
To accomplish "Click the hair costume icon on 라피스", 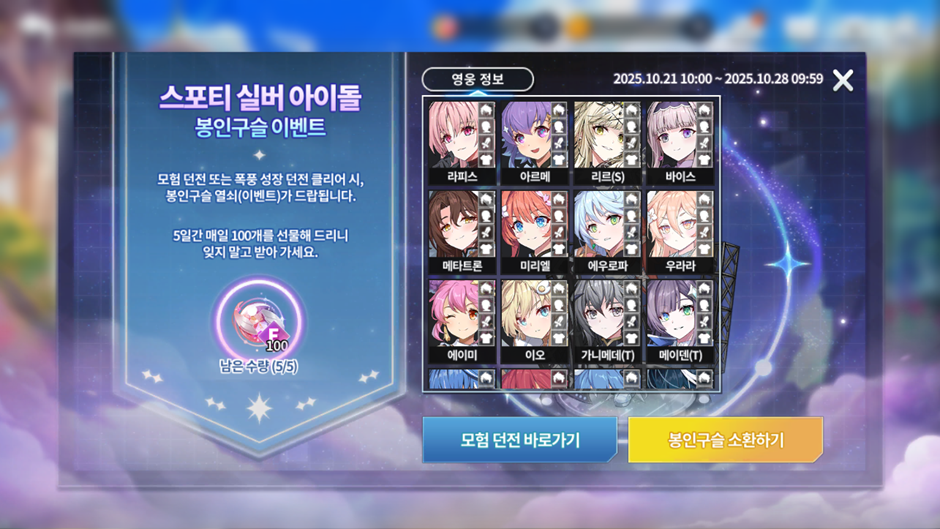I will pos(486,110).
